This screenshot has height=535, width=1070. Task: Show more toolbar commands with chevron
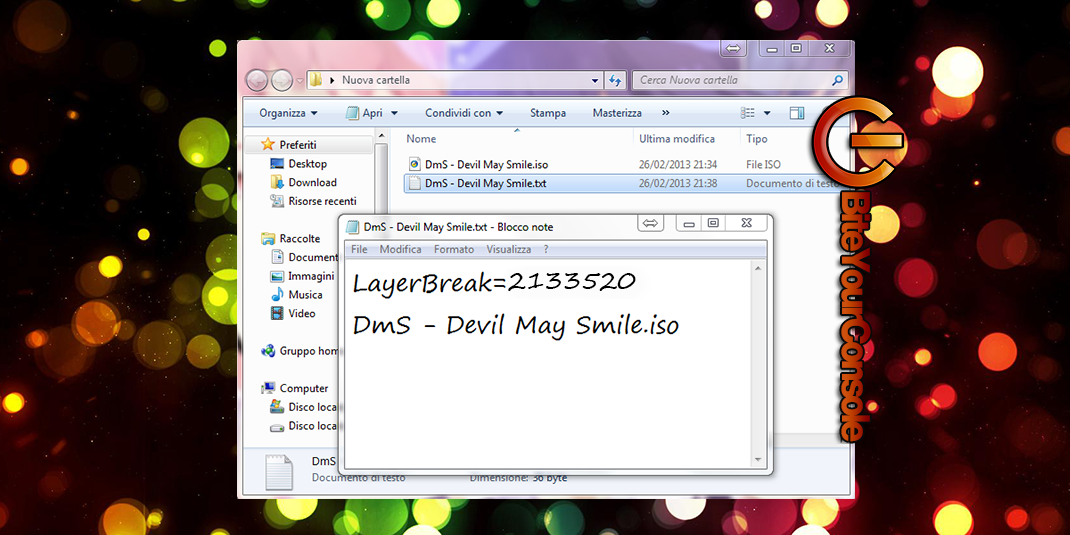[x=666, y=113]
